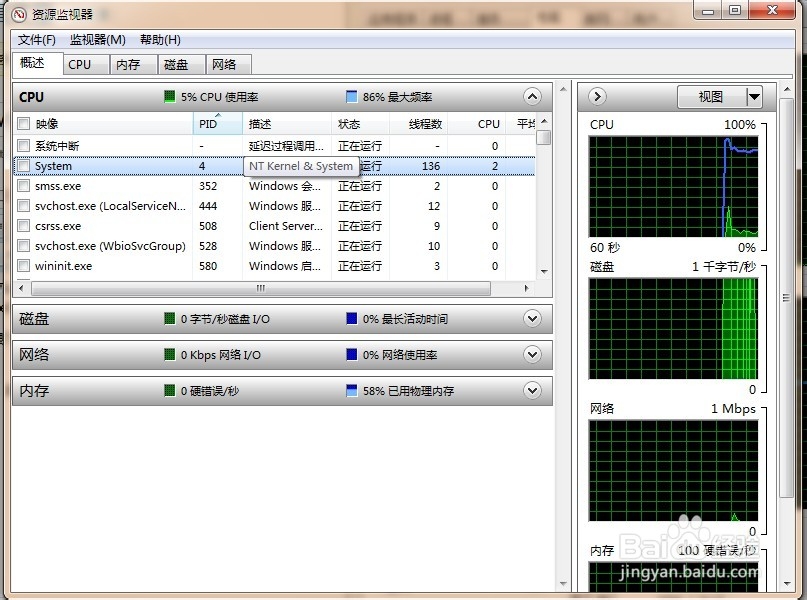Click the horizontal scrollbar under the process list
This screenshot has width=807, height=600.
click(260, 288)
